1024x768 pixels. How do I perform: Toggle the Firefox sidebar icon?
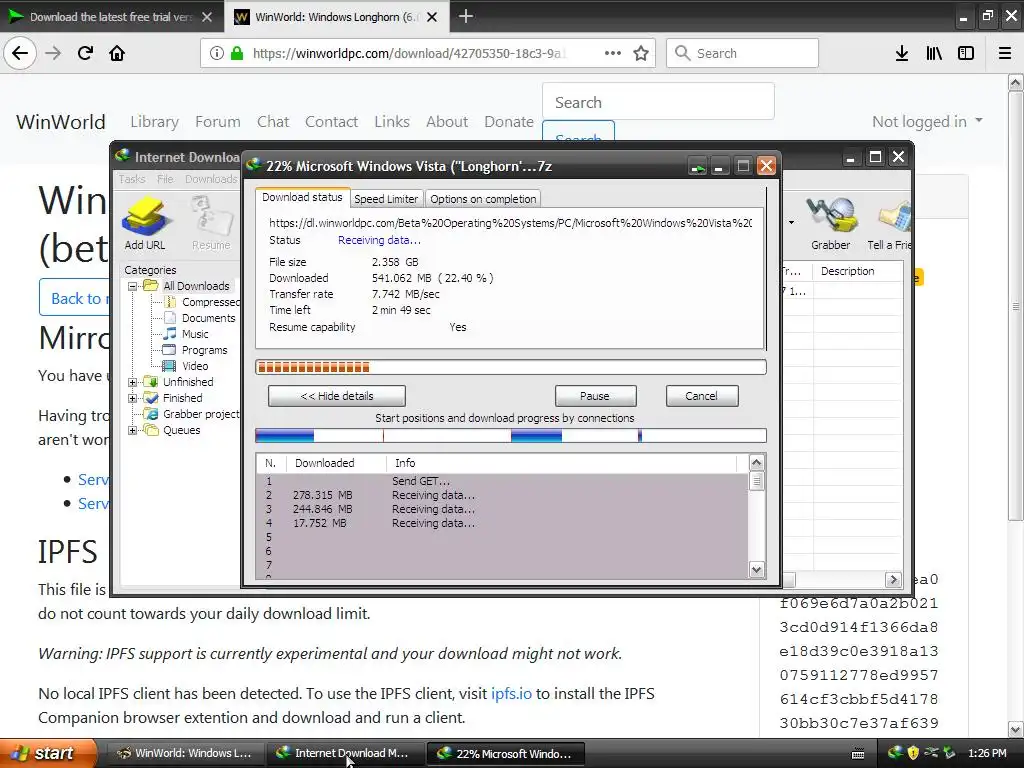pos(966,53)
